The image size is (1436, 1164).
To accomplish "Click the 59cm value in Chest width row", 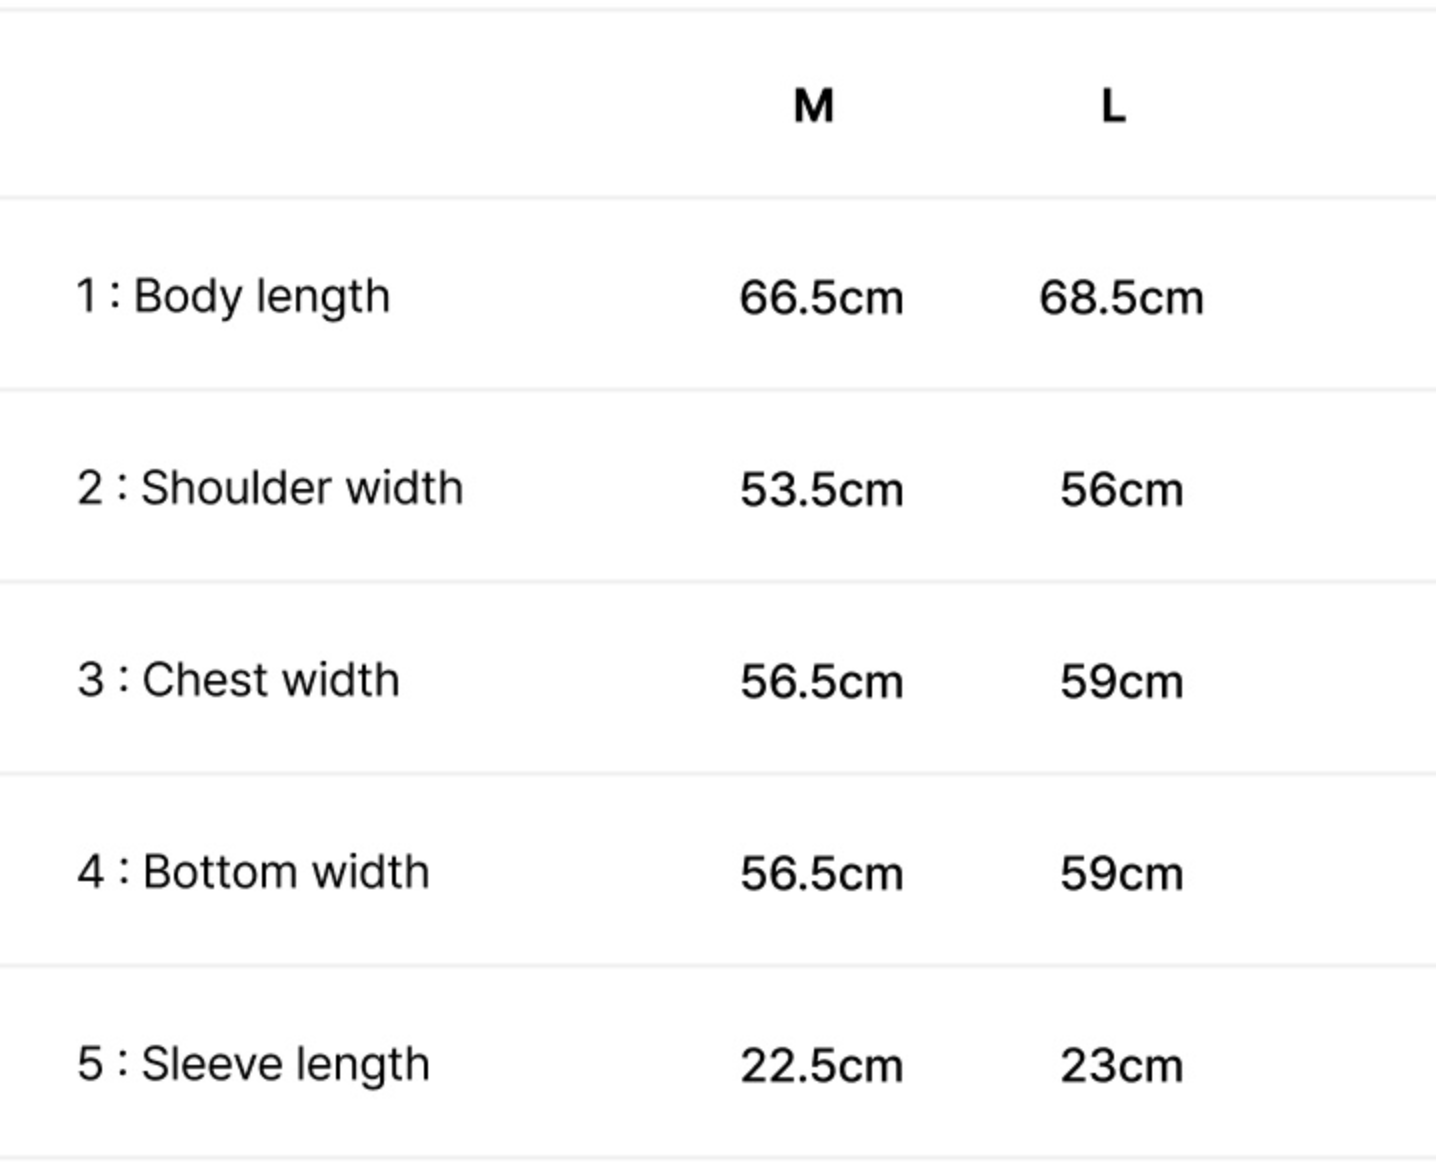I will (x=1121, y=682).
